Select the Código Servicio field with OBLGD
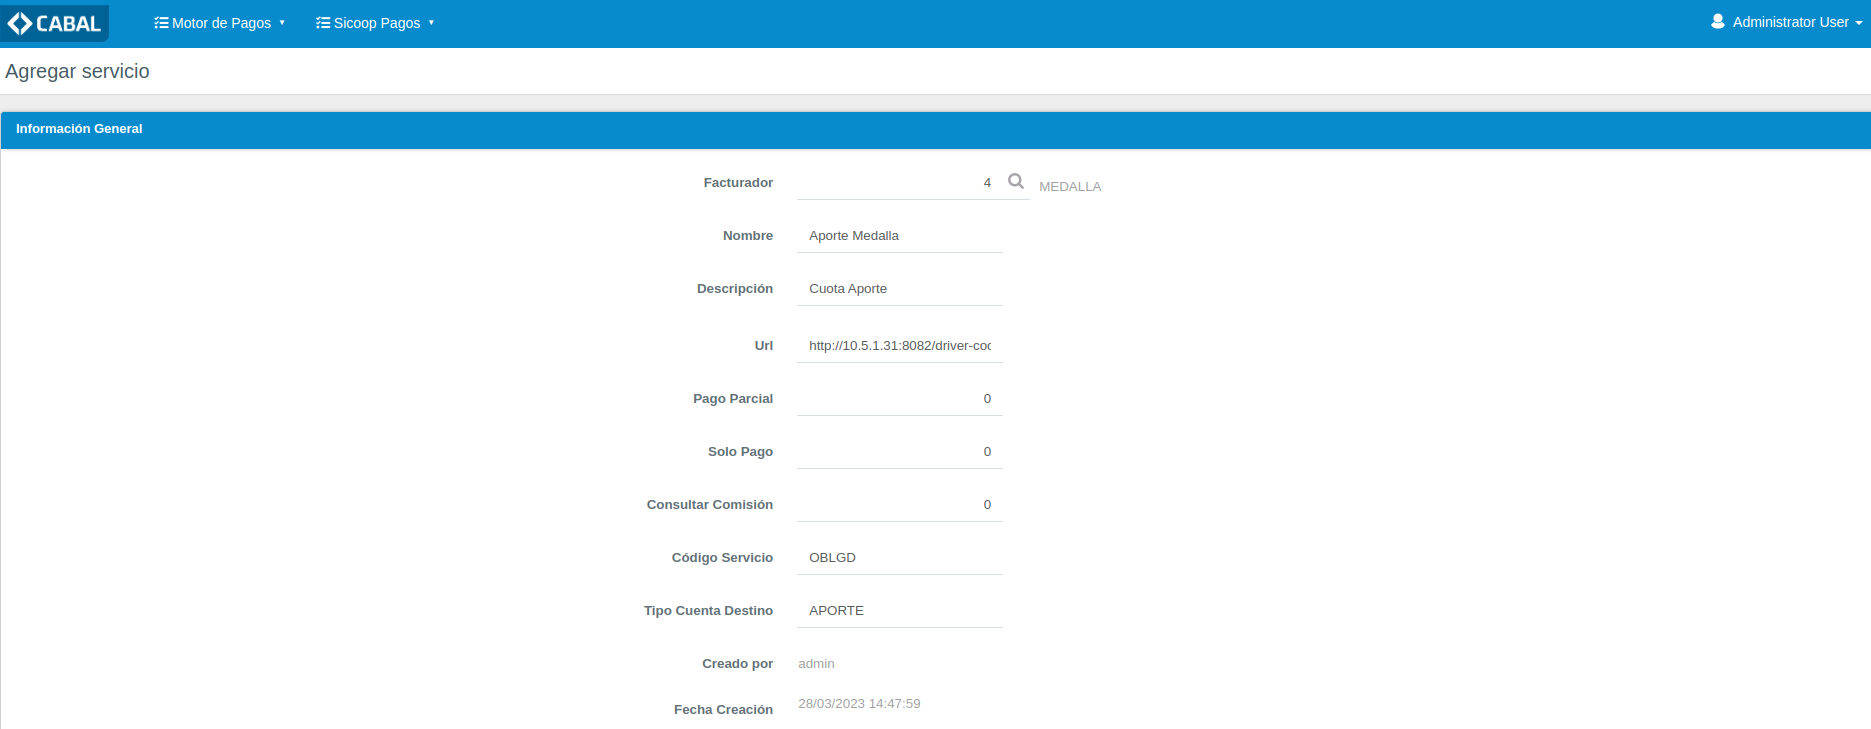The image size is (1871, 729). tap(899, 558)
